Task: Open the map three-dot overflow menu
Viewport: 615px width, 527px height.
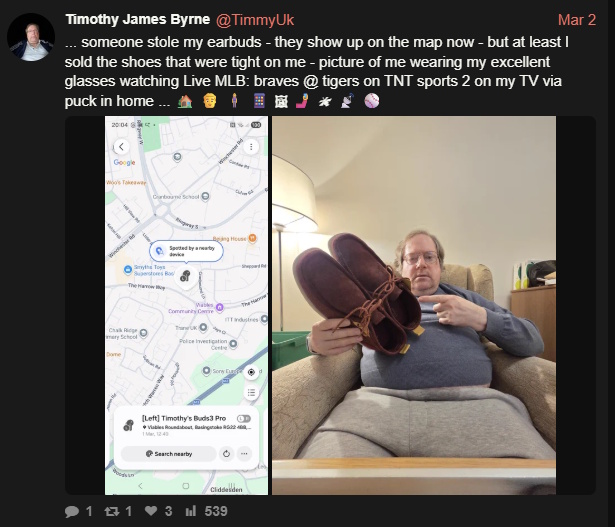Action: coord(251,147)
